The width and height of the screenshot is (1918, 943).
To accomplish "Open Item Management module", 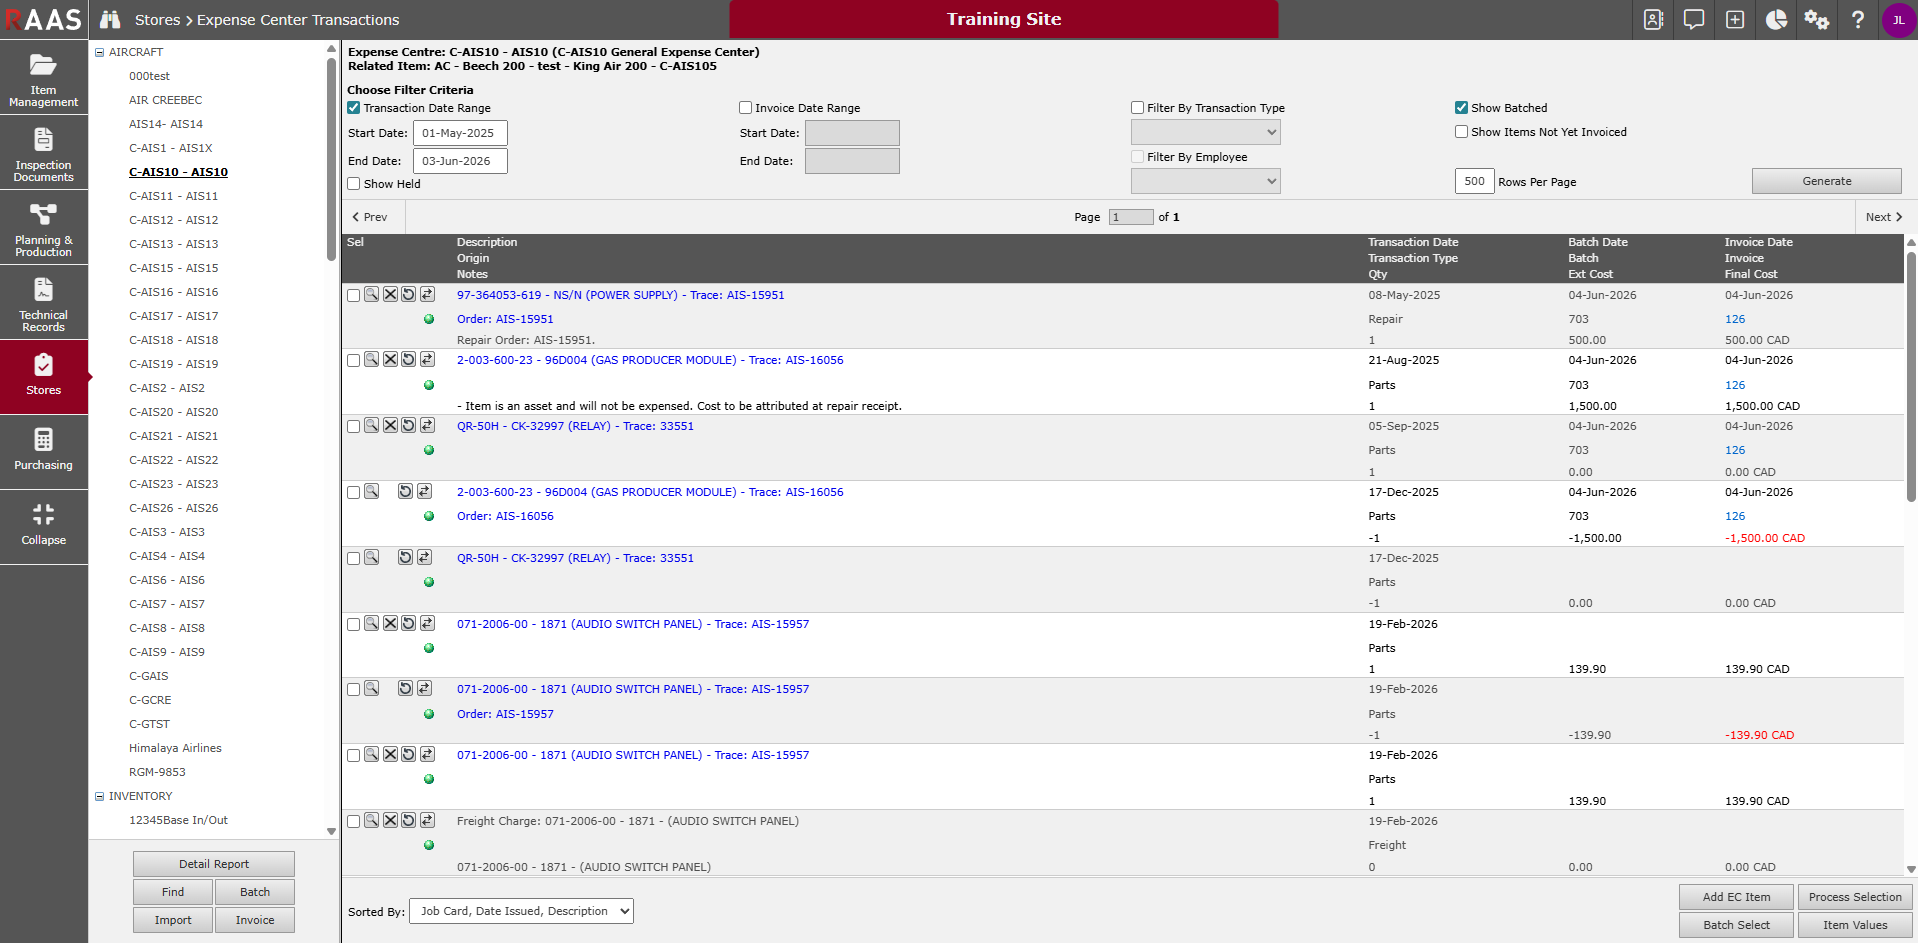I will (44, 77).
